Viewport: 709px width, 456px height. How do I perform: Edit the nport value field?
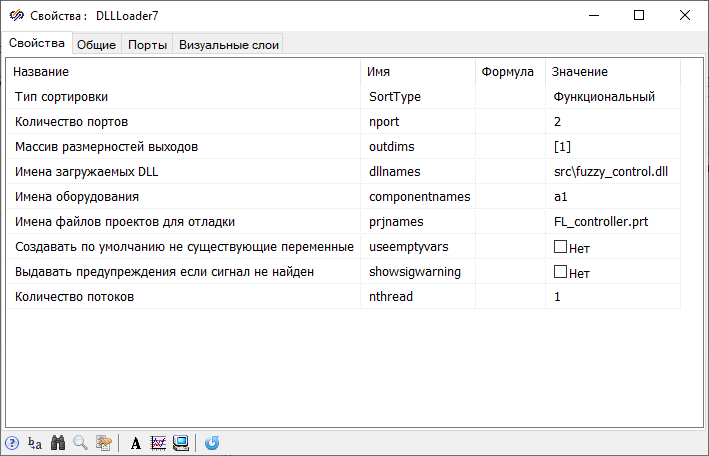tap(611, 122)
